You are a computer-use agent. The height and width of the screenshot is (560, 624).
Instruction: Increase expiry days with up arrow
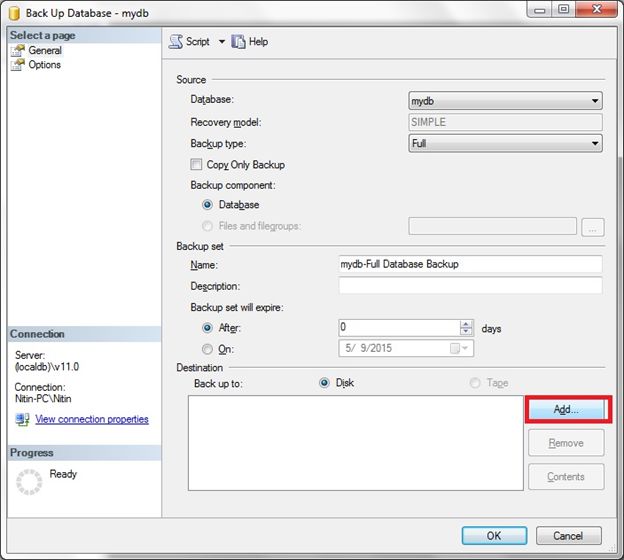point(466,324)
